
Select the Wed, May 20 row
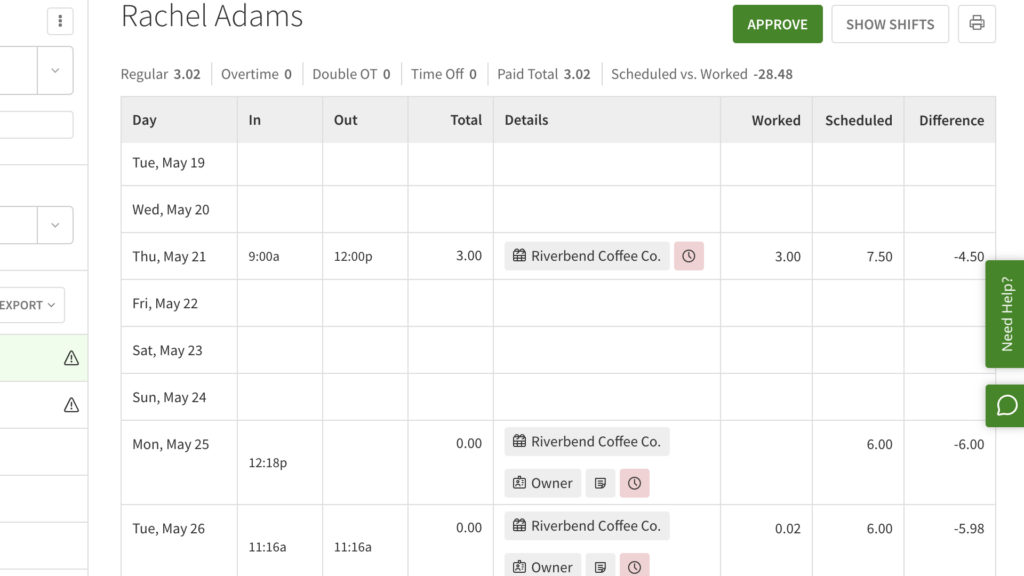(x=558, y=210)
